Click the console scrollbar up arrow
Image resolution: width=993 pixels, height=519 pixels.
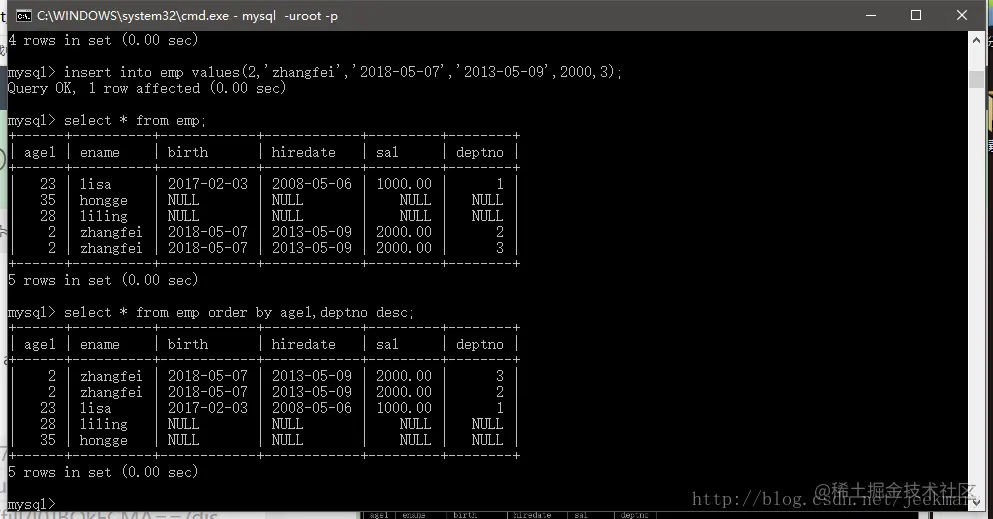click(976, 41)
